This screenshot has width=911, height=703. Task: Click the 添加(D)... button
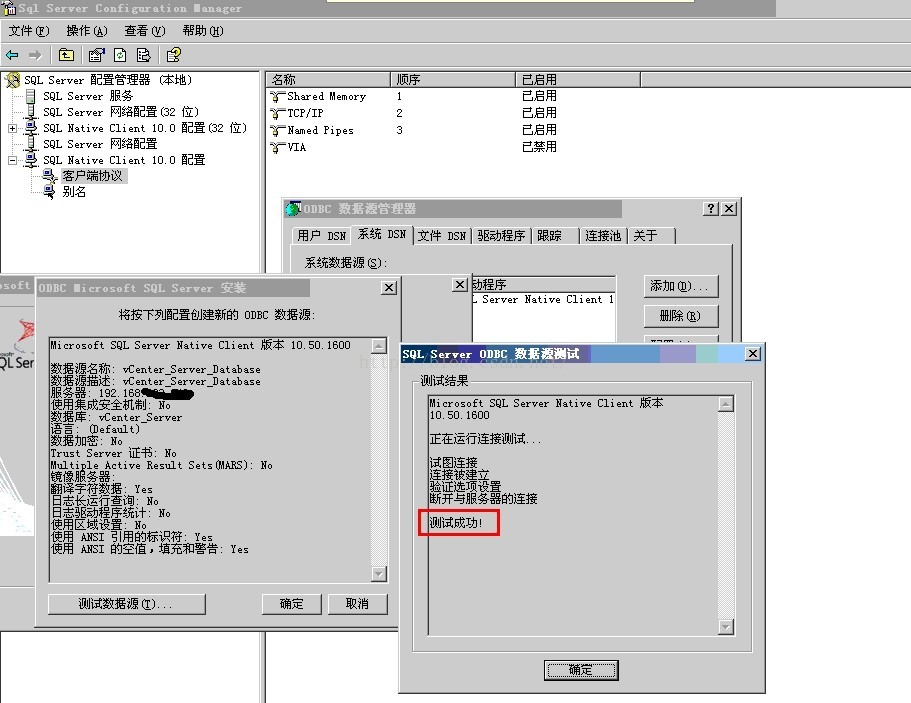pyautogui.click(x=681, y=286)
